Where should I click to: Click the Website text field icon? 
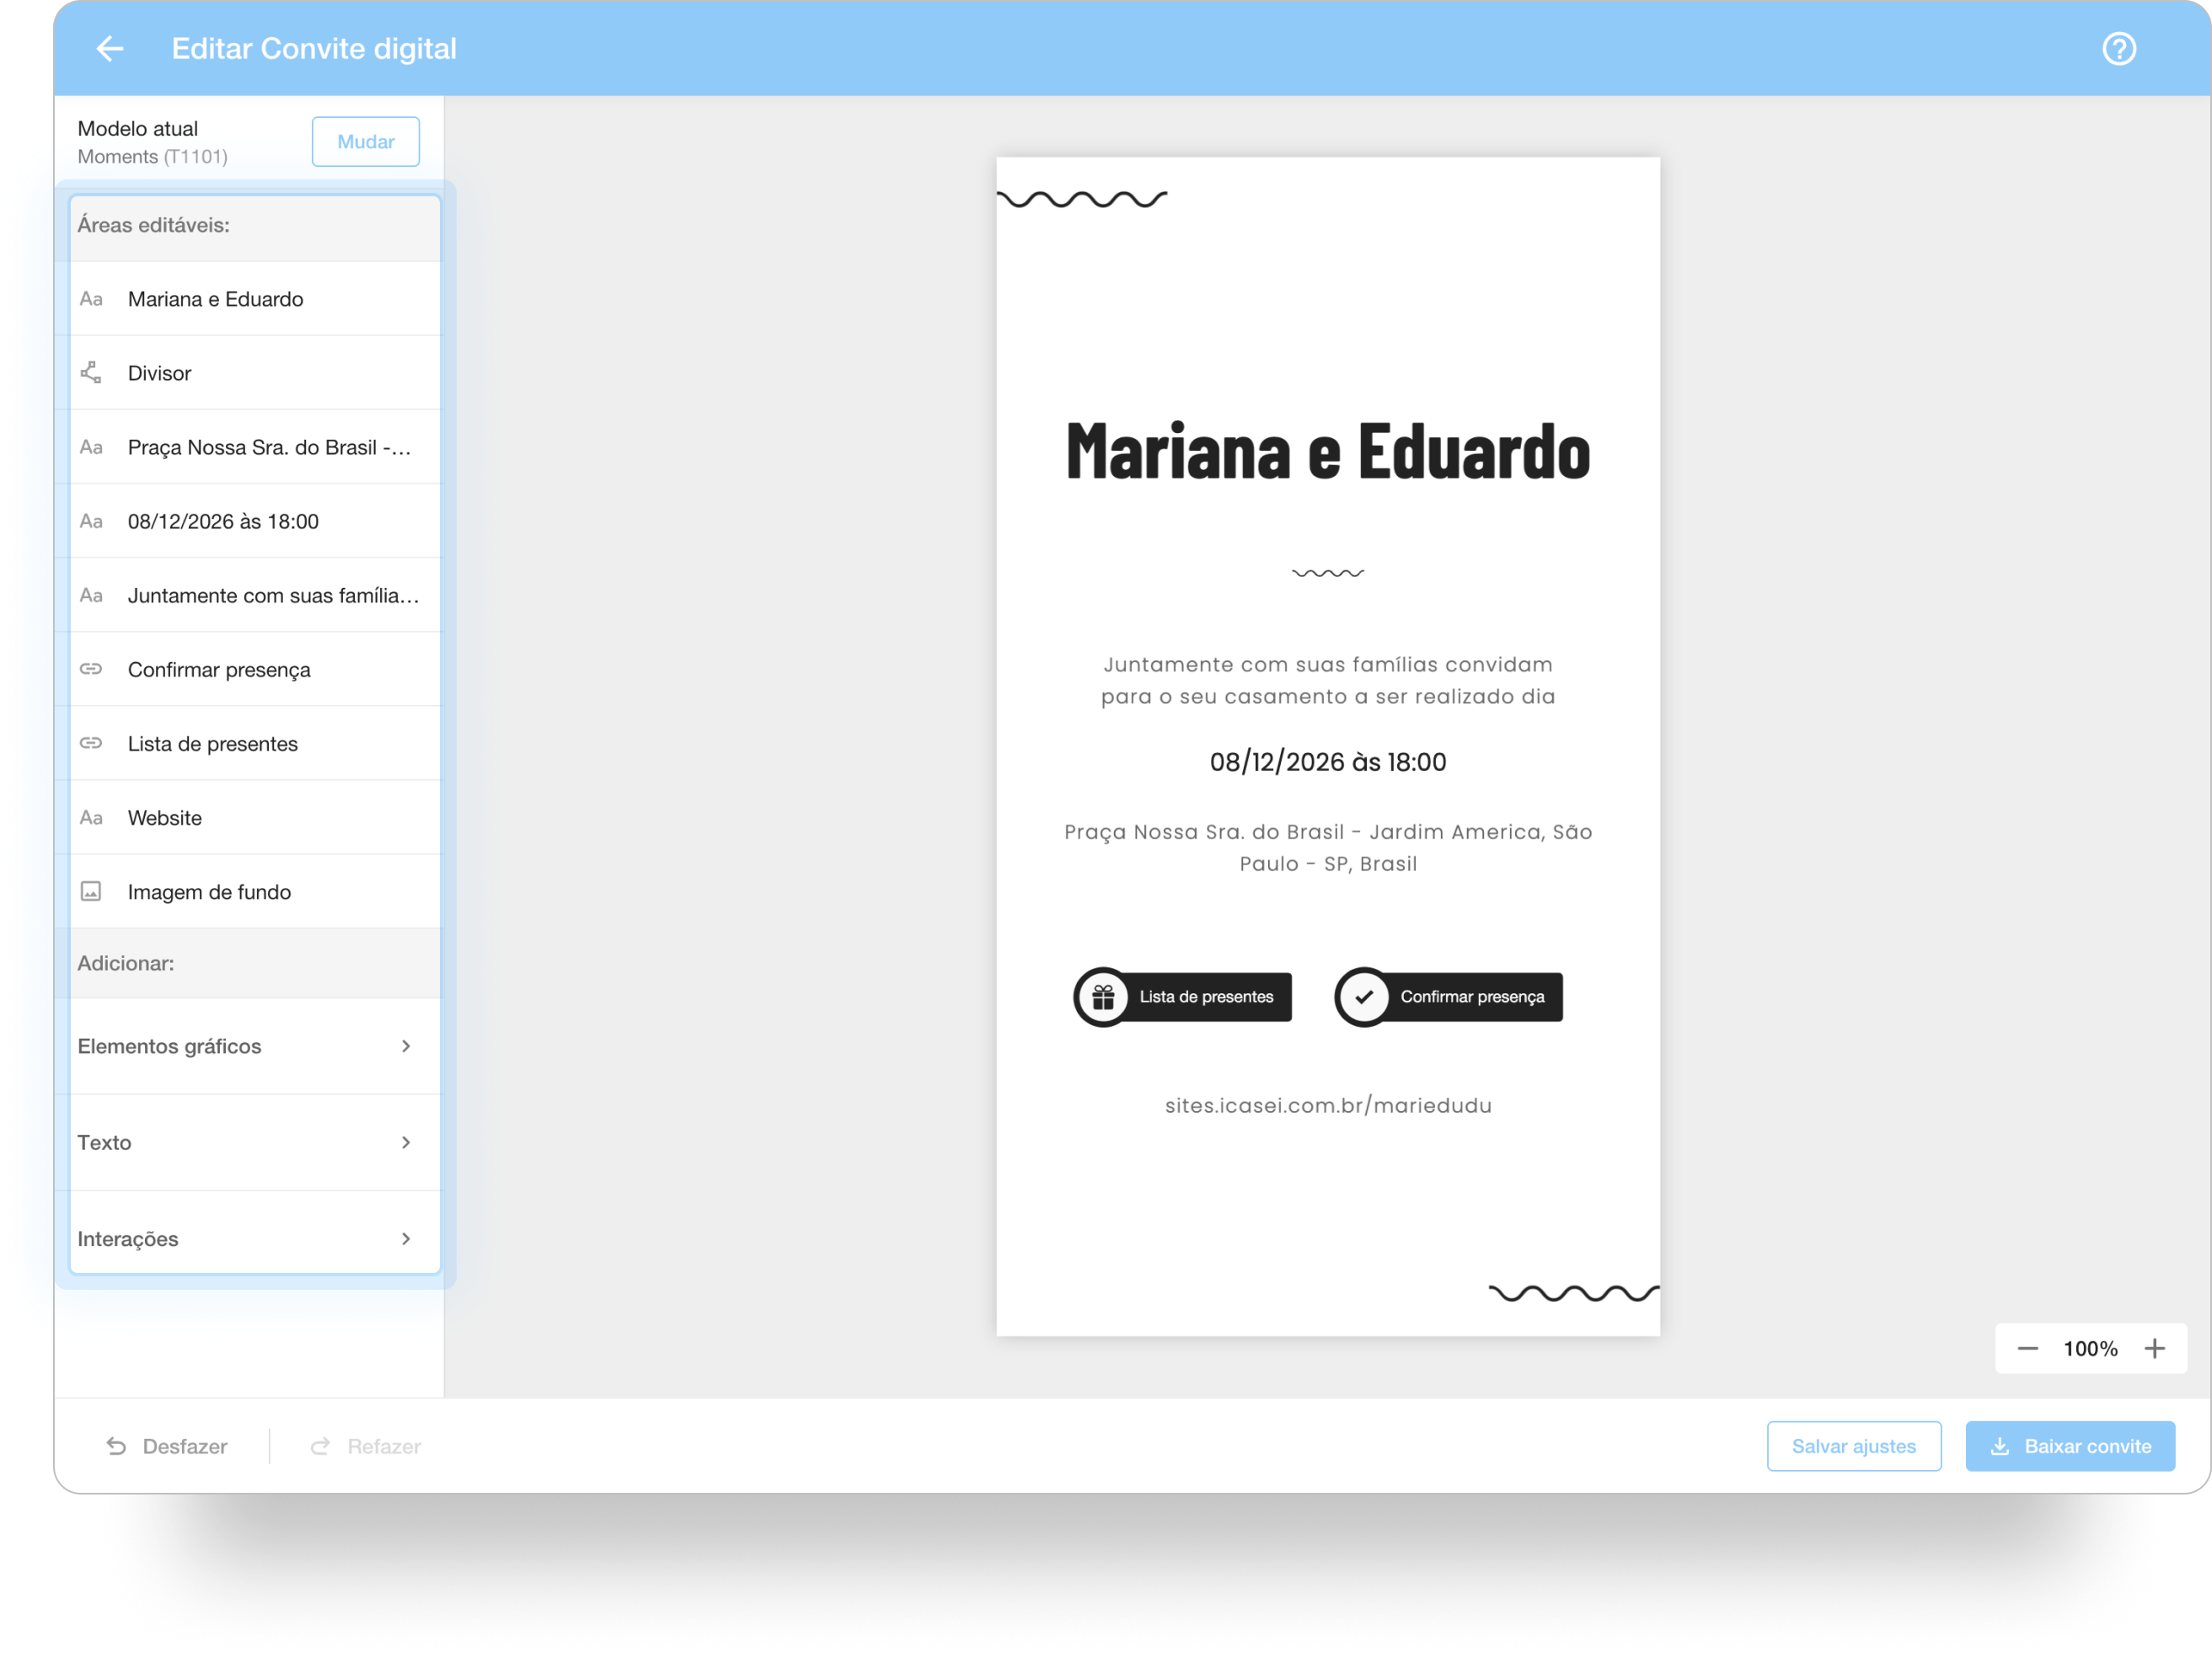click(91, 817)
